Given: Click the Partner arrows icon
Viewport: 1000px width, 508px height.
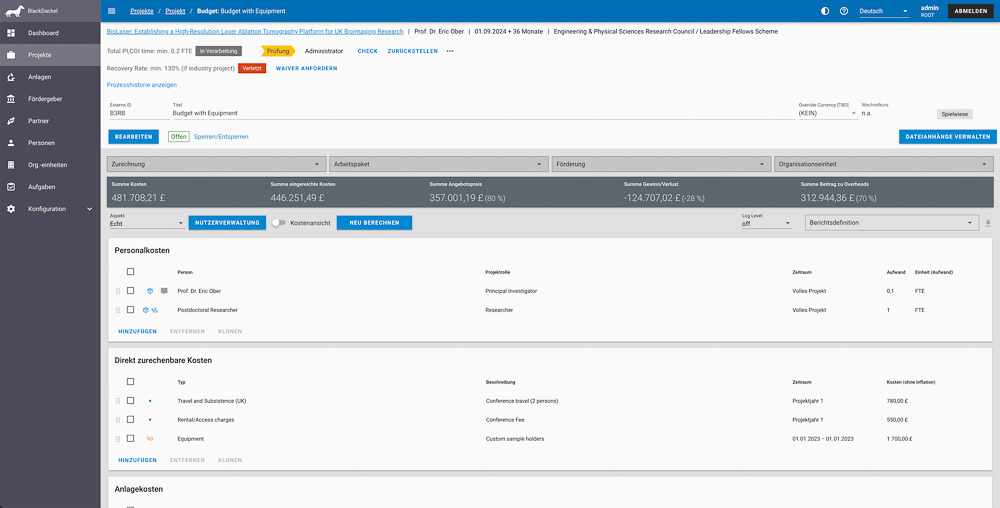Looking at the screenshot, I should [x=11, y=120].
